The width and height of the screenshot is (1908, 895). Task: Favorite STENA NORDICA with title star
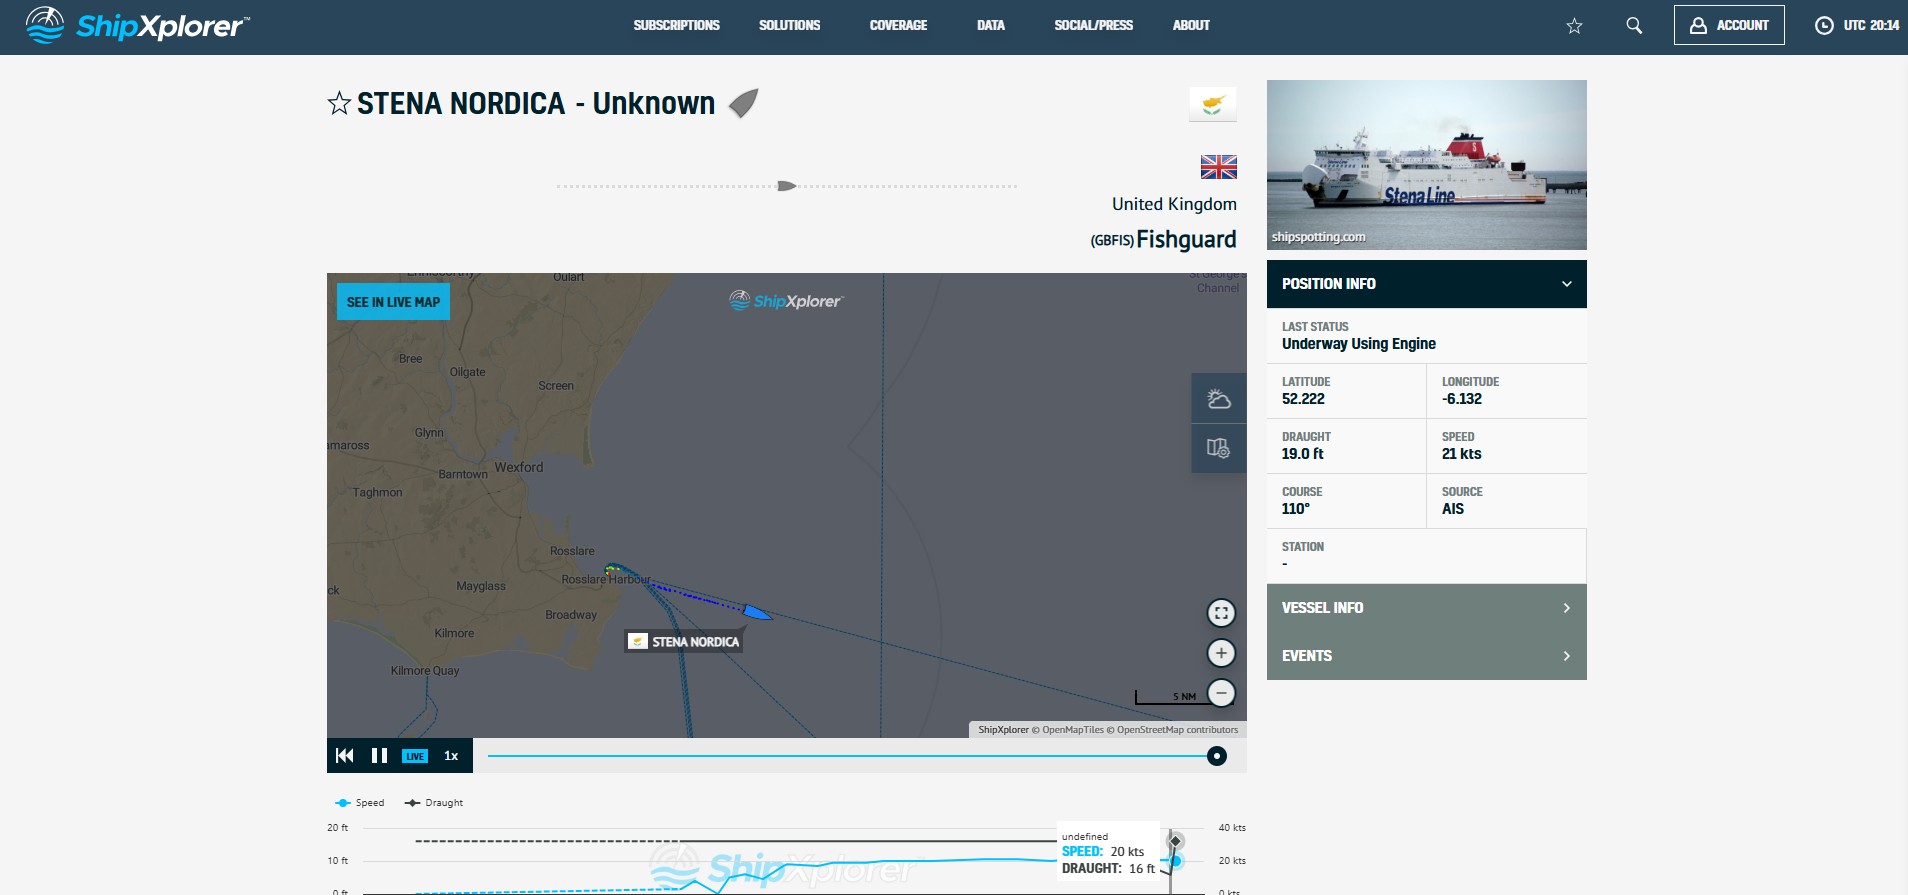(339, 103)
